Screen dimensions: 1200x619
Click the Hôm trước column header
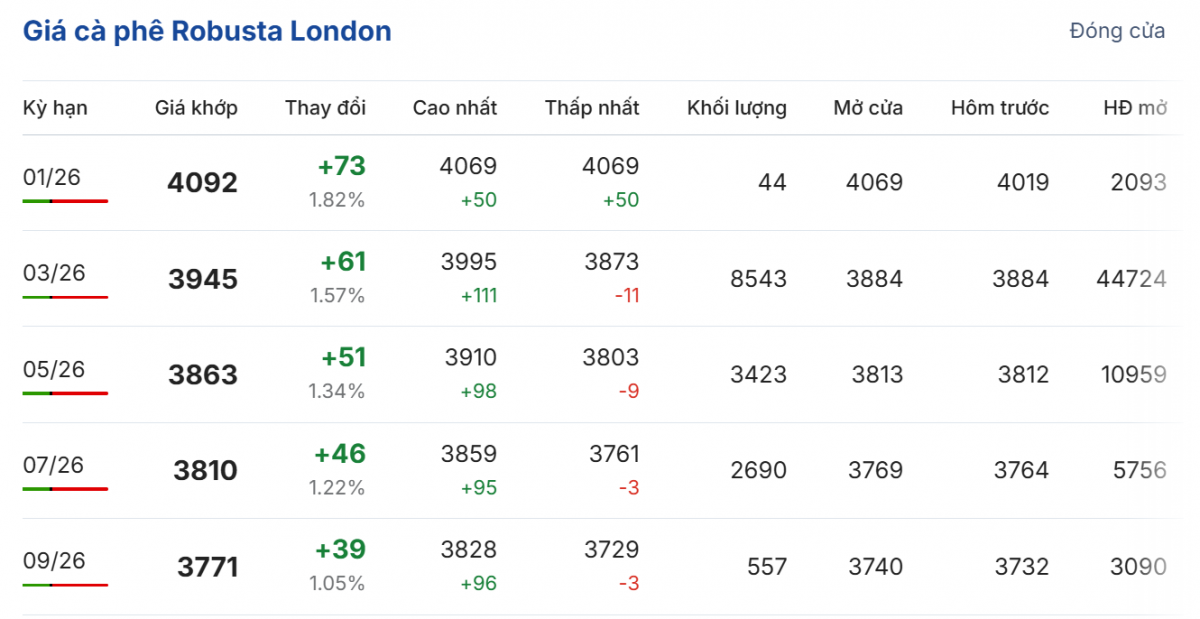click(1000, 108)
